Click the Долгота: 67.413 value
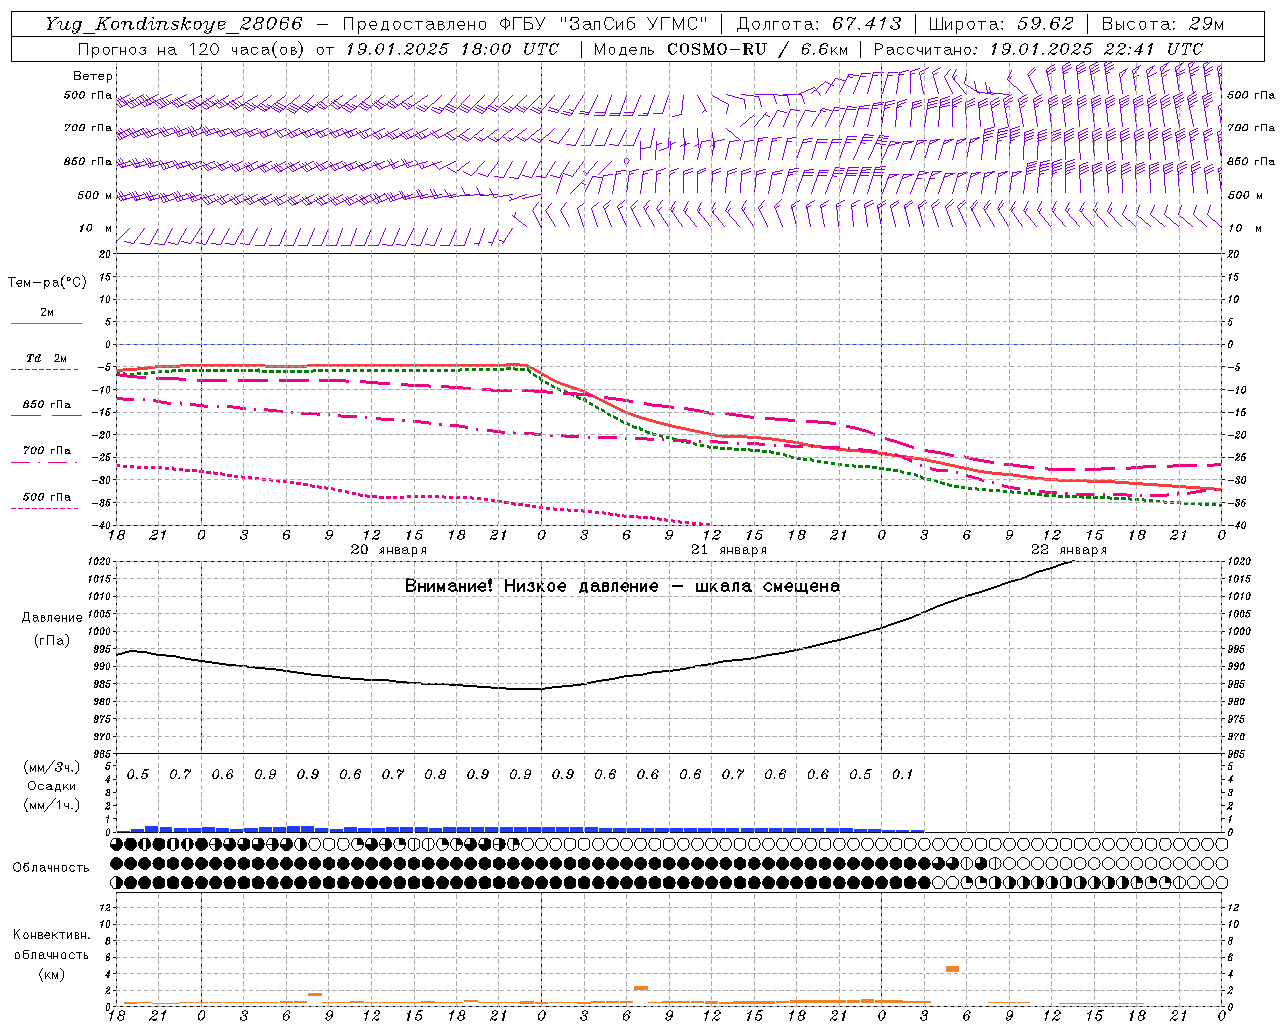Image resolution: width=1280 pixels, height=1024 pixels. 818,24
